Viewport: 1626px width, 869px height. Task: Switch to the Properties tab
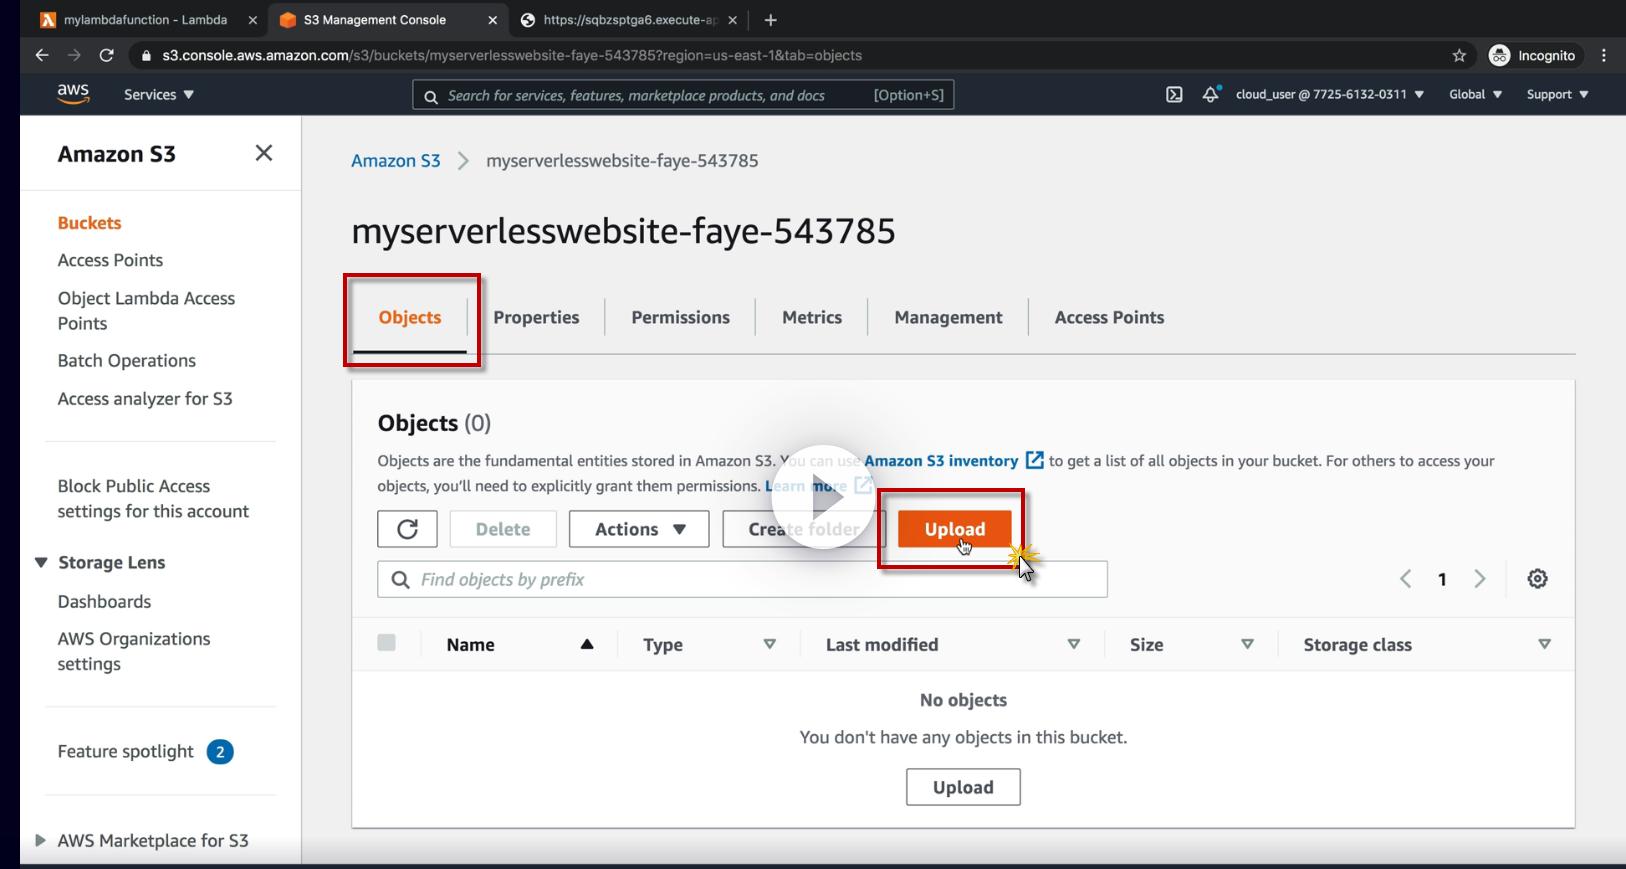click(x=536, y=317)
